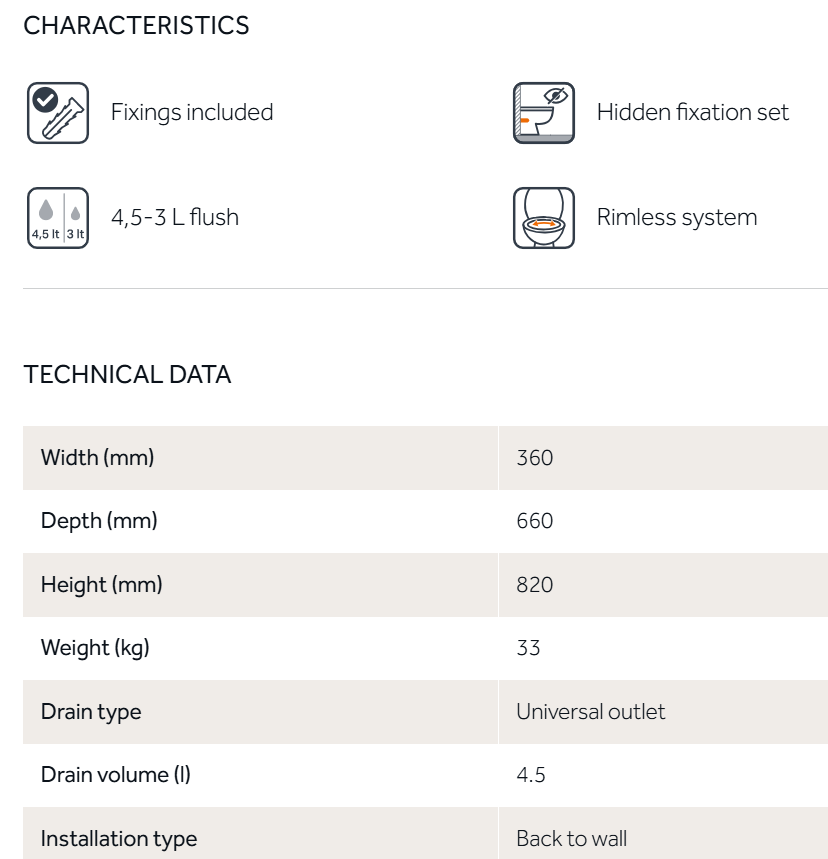
Task: Select the Height (mm) row label
Action: [101, 585]
